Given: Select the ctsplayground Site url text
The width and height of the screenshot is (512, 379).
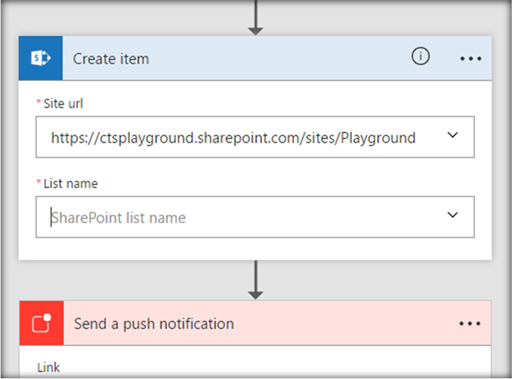Looking at the screenshot, I should [x=233, y=138].
